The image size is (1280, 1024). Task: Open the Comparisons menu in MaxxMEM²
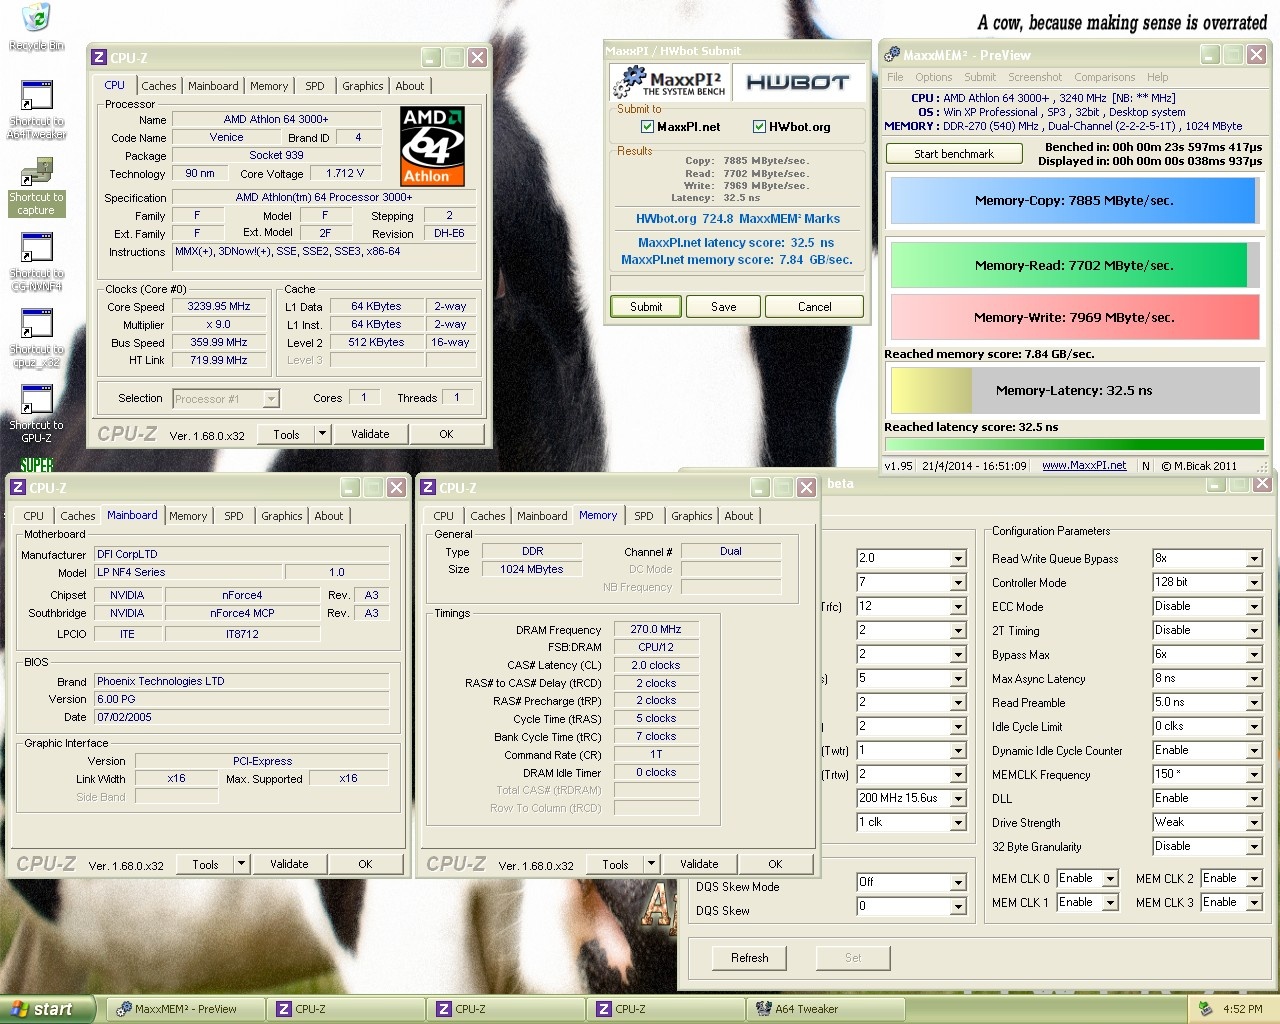pyautogui.click(x=1104, y=77)
